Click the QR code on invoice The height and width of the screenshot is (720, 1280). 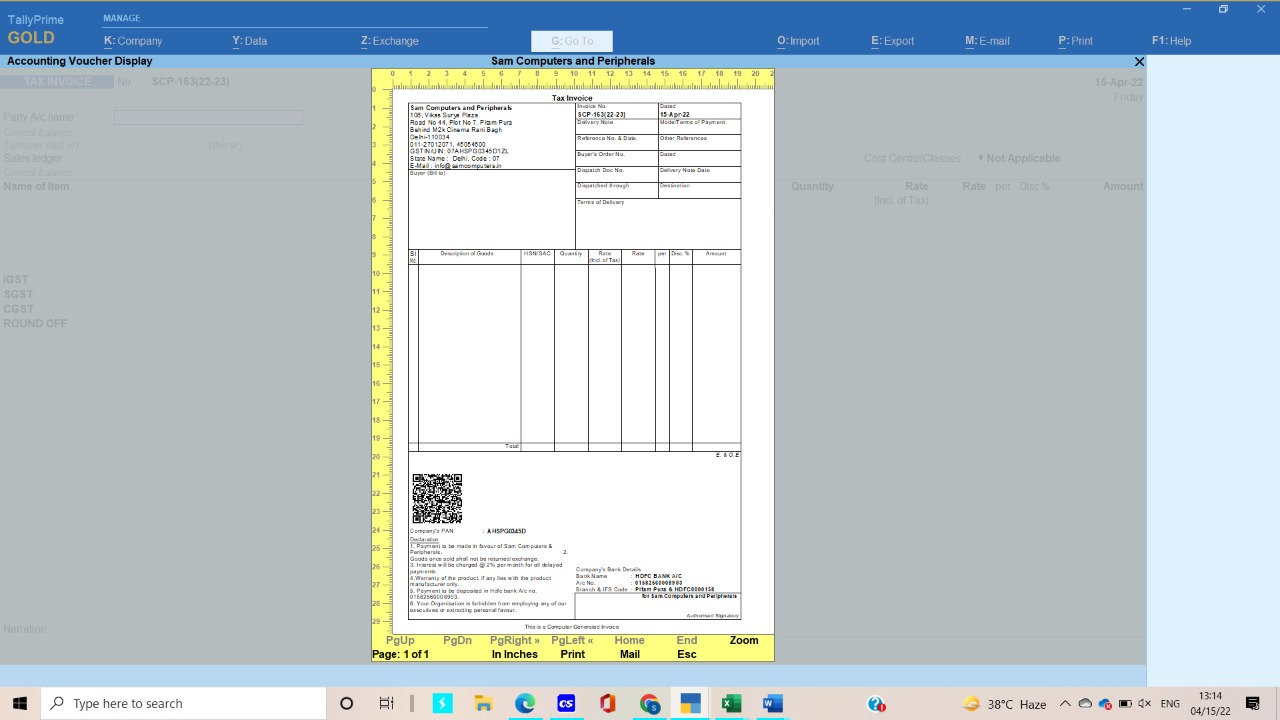[437, 498]
